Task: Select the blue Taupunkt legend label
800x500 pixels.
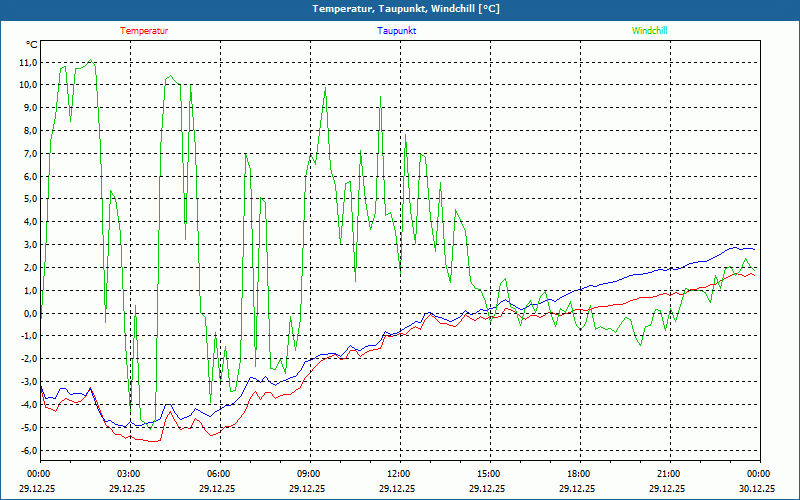Action: 397,31
